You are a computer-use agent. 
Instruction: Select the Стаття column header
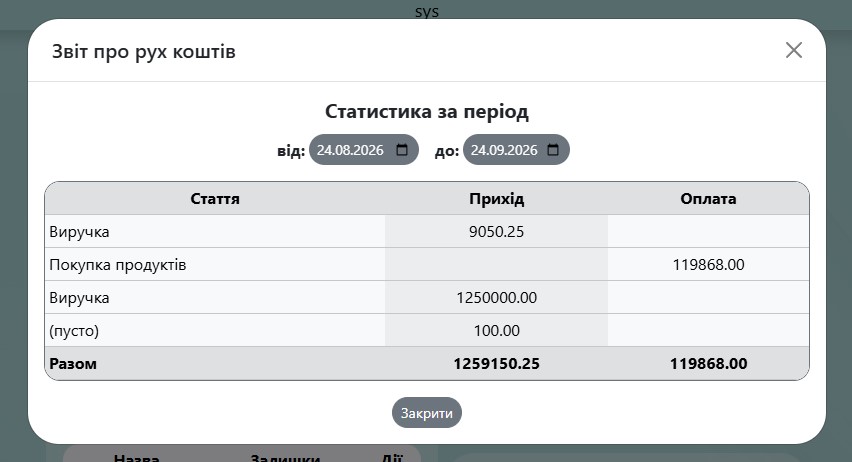click(x=215, y=199)
